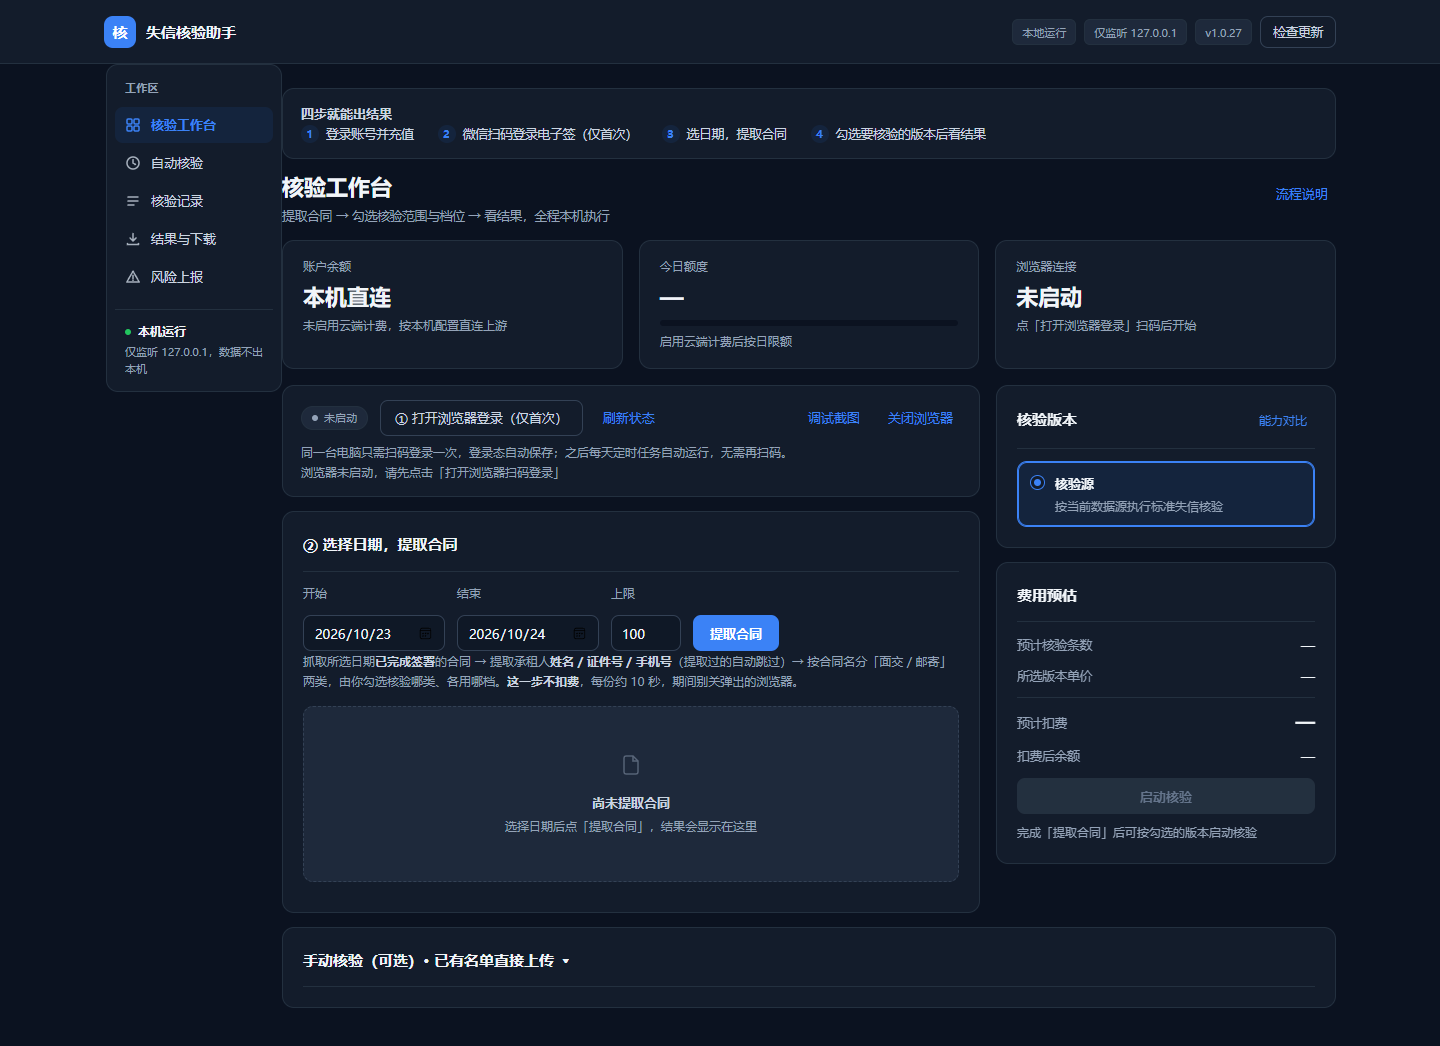Click step 2 微信扫码登录电子签
Viewport: 1440px width, 1046px height.
535,134
